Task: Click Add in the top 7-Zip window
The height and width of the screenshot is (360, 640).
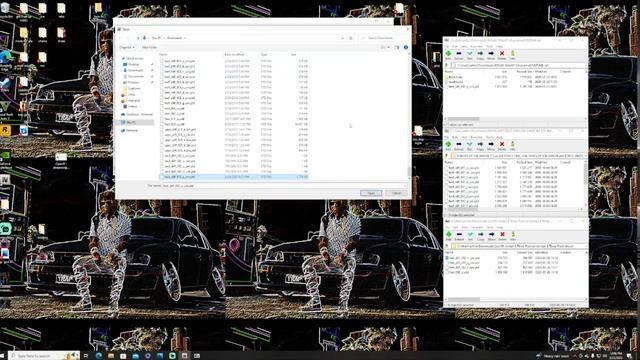Action: click(448, 55)
